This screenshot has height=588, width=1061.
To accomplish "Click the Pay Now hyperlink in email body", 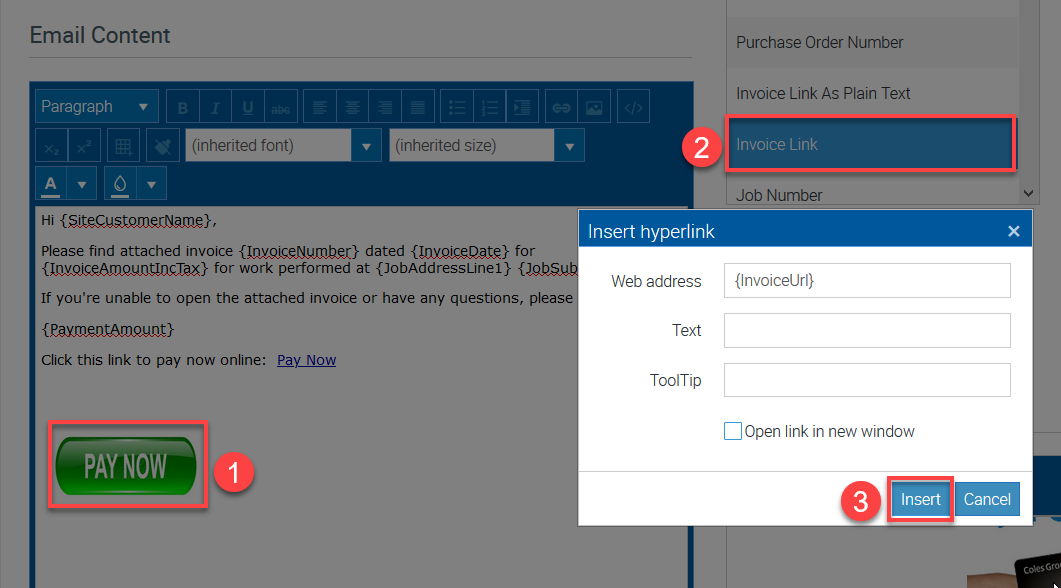I will (306, 360).
